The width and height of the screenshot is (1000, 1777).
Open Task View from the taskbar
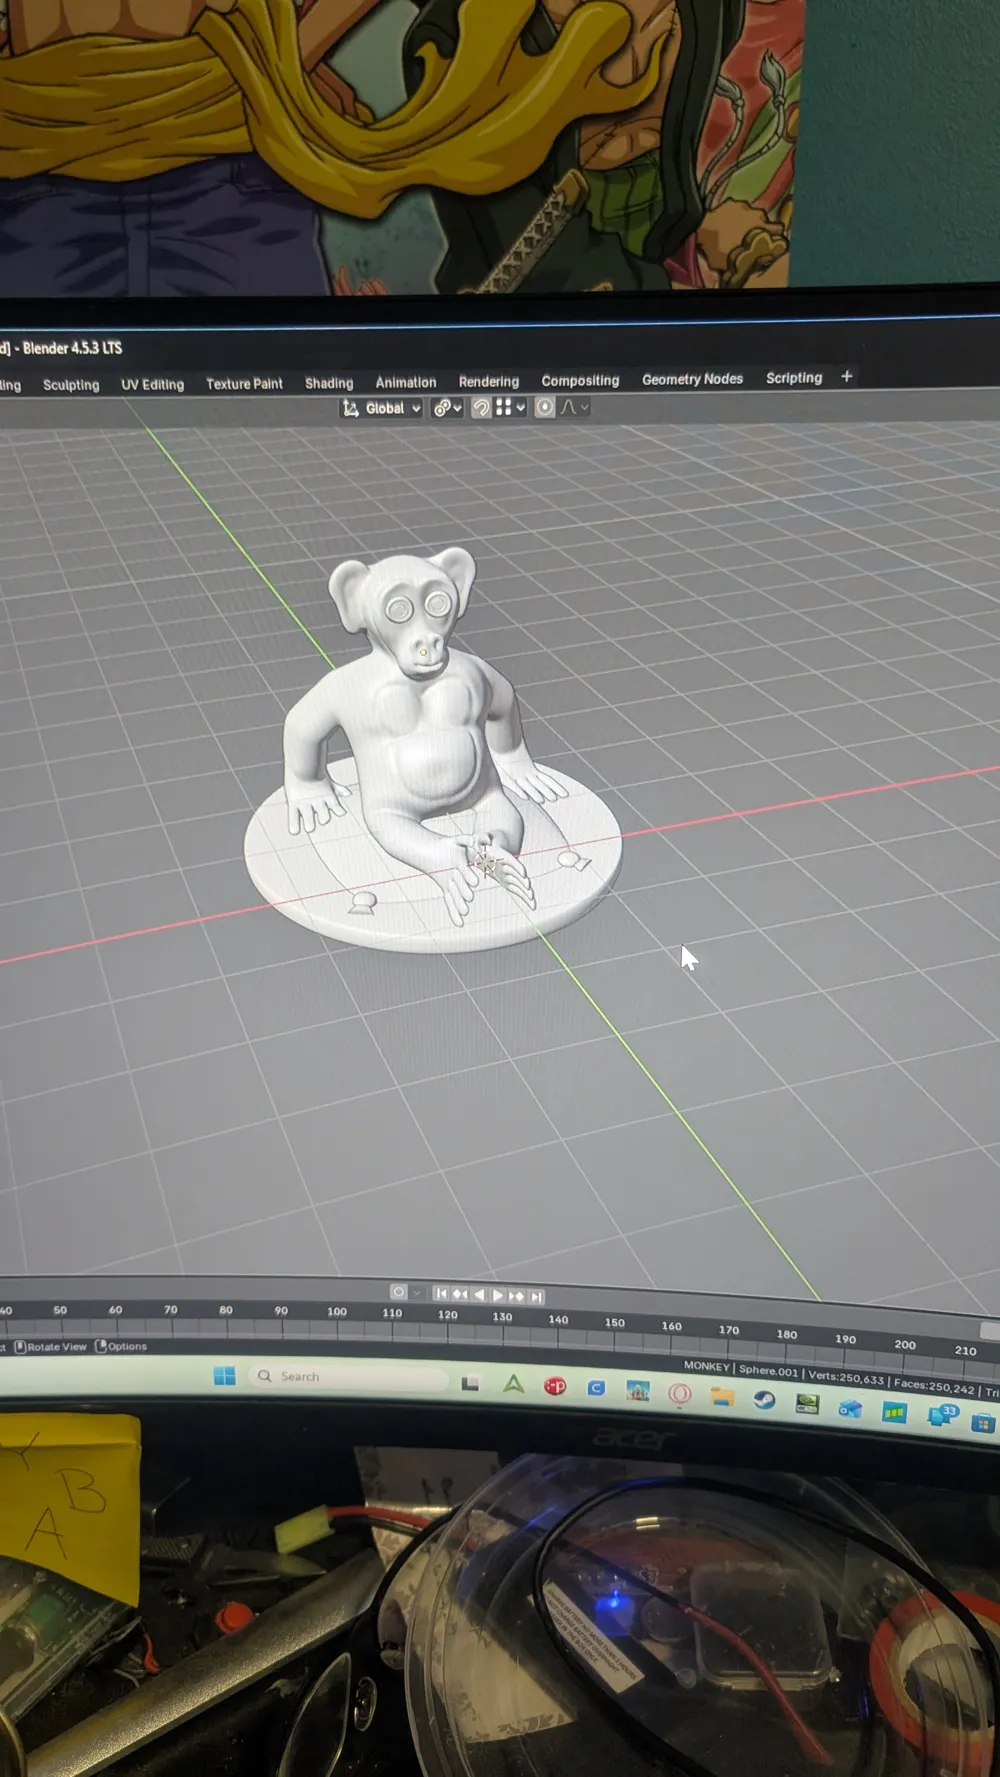pos(470,1383)
